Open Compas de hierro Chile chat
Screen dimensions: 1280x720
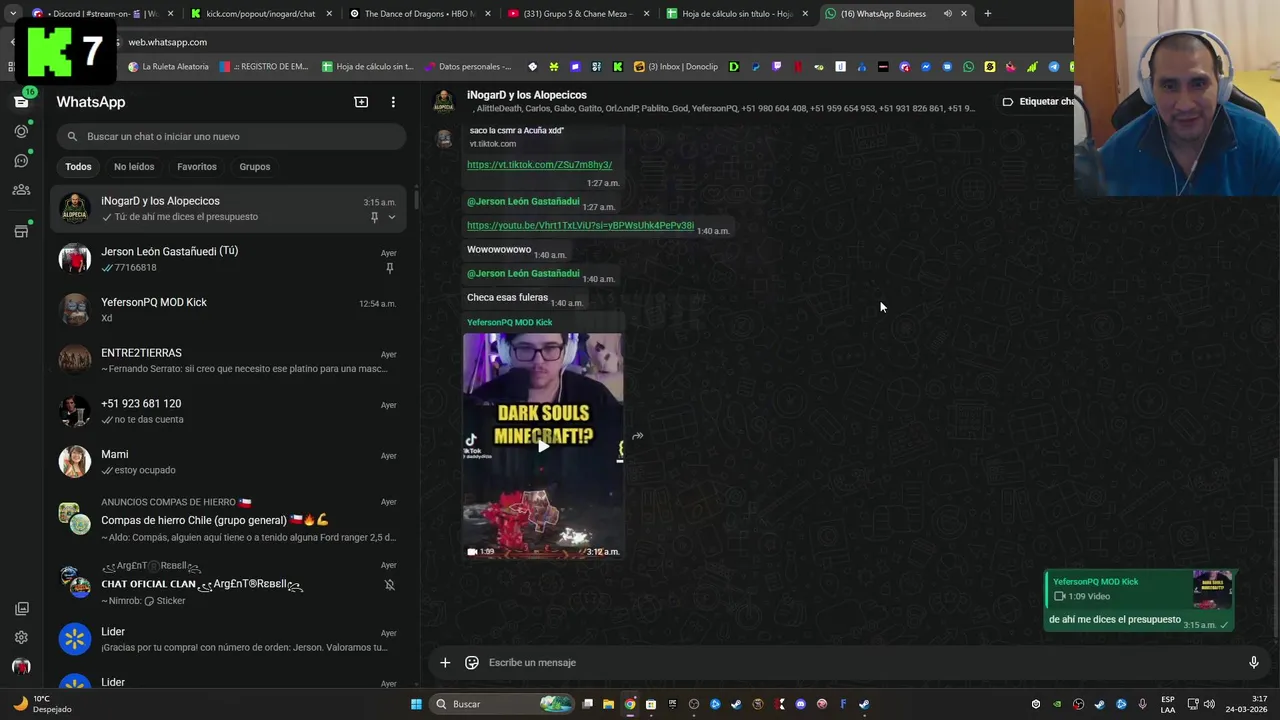229,520
